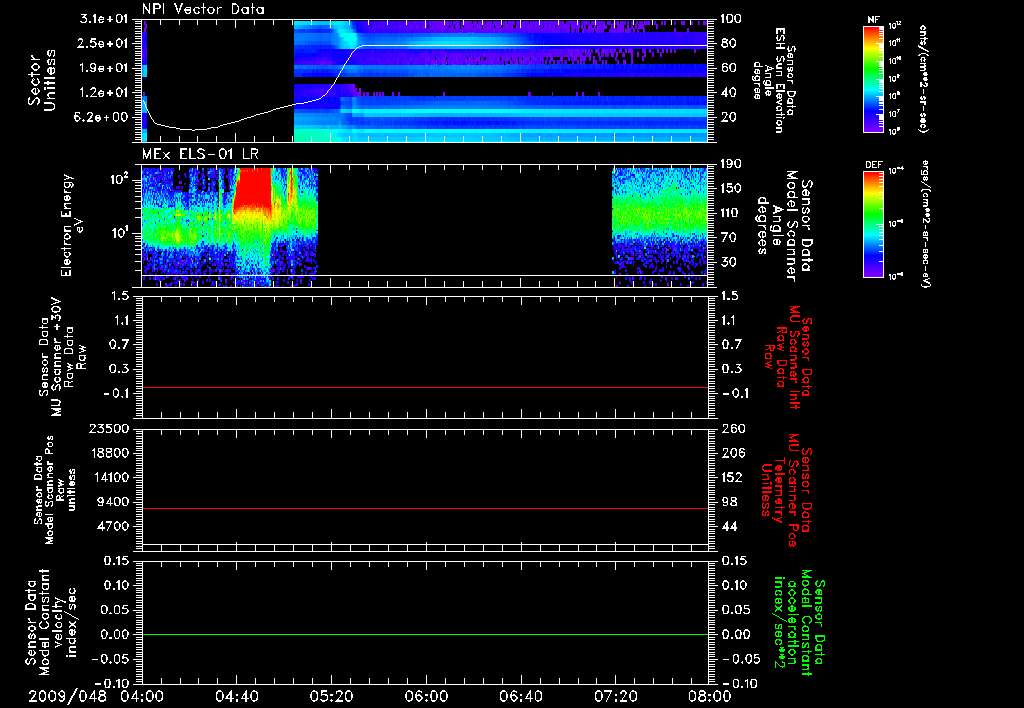Click the 98 telemetry tick label
1024x708 pixels.
point(729,502)
